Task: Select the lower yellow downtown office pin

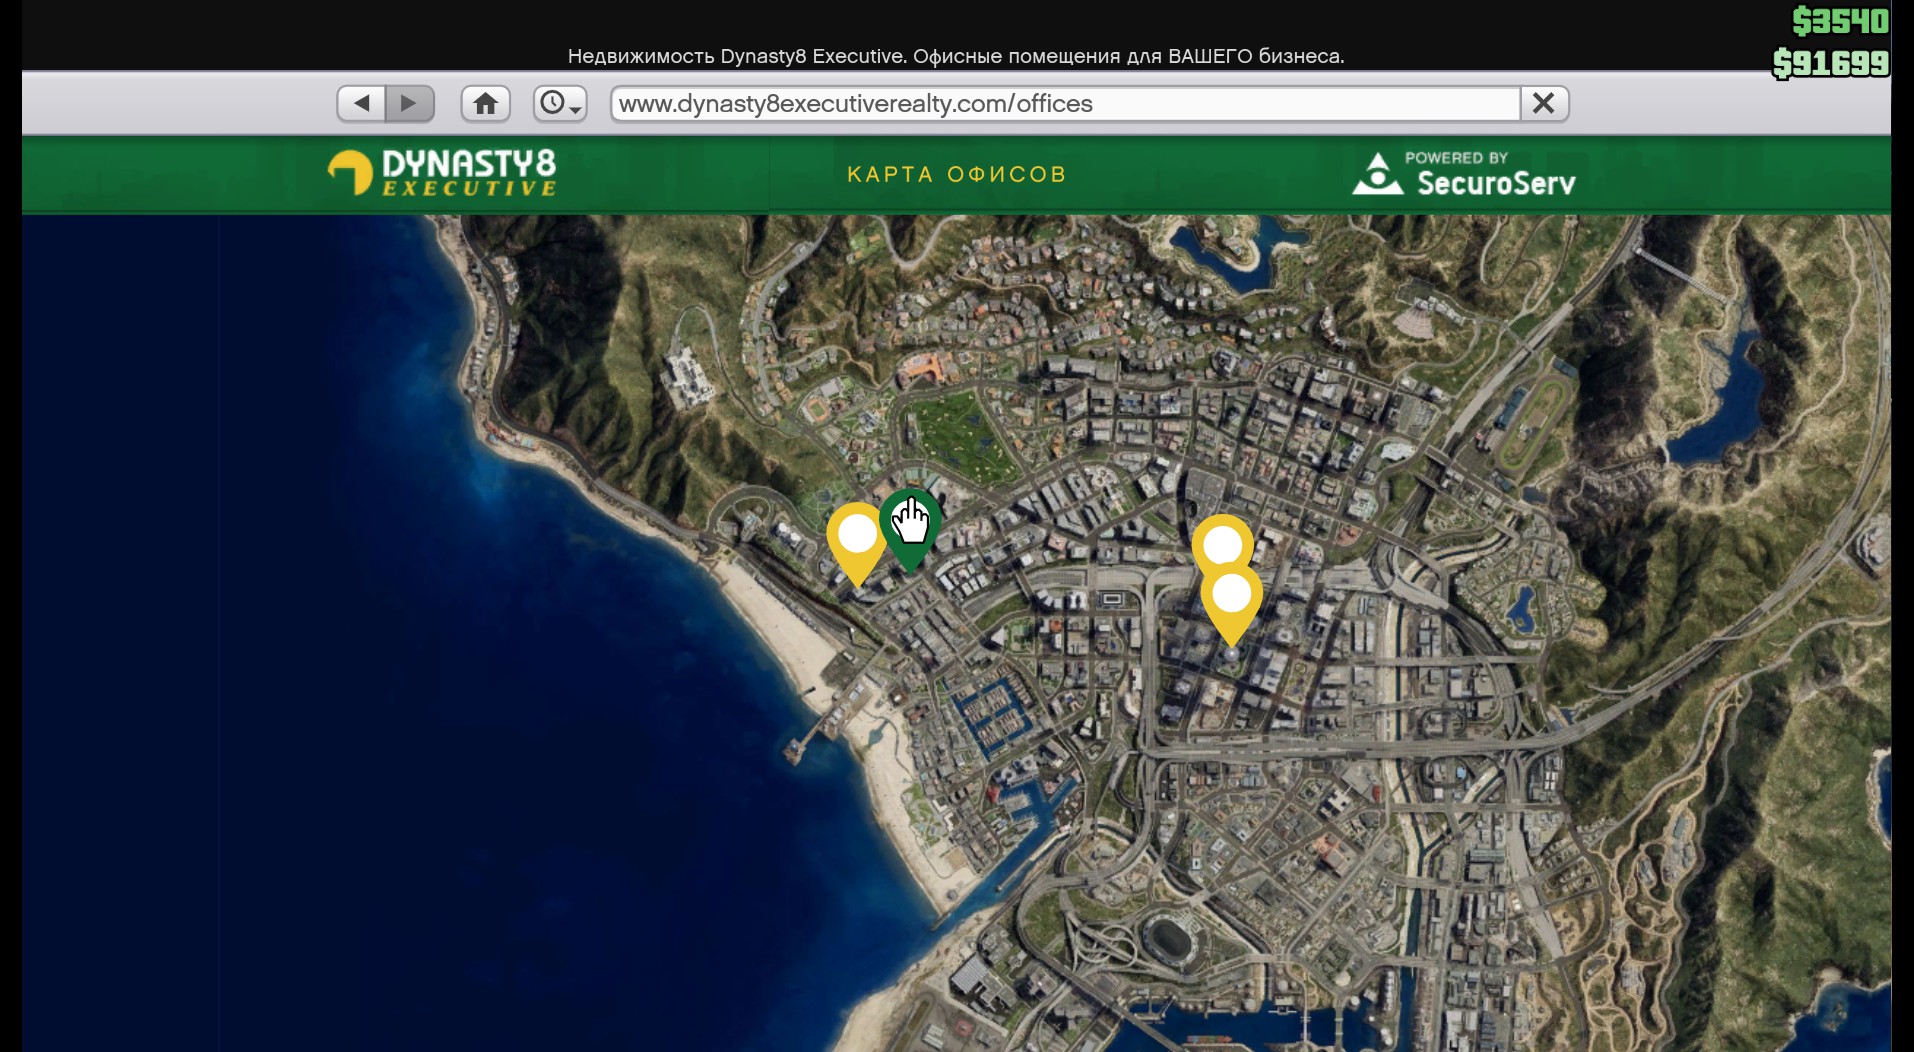Action: [x=1232, y=604]
